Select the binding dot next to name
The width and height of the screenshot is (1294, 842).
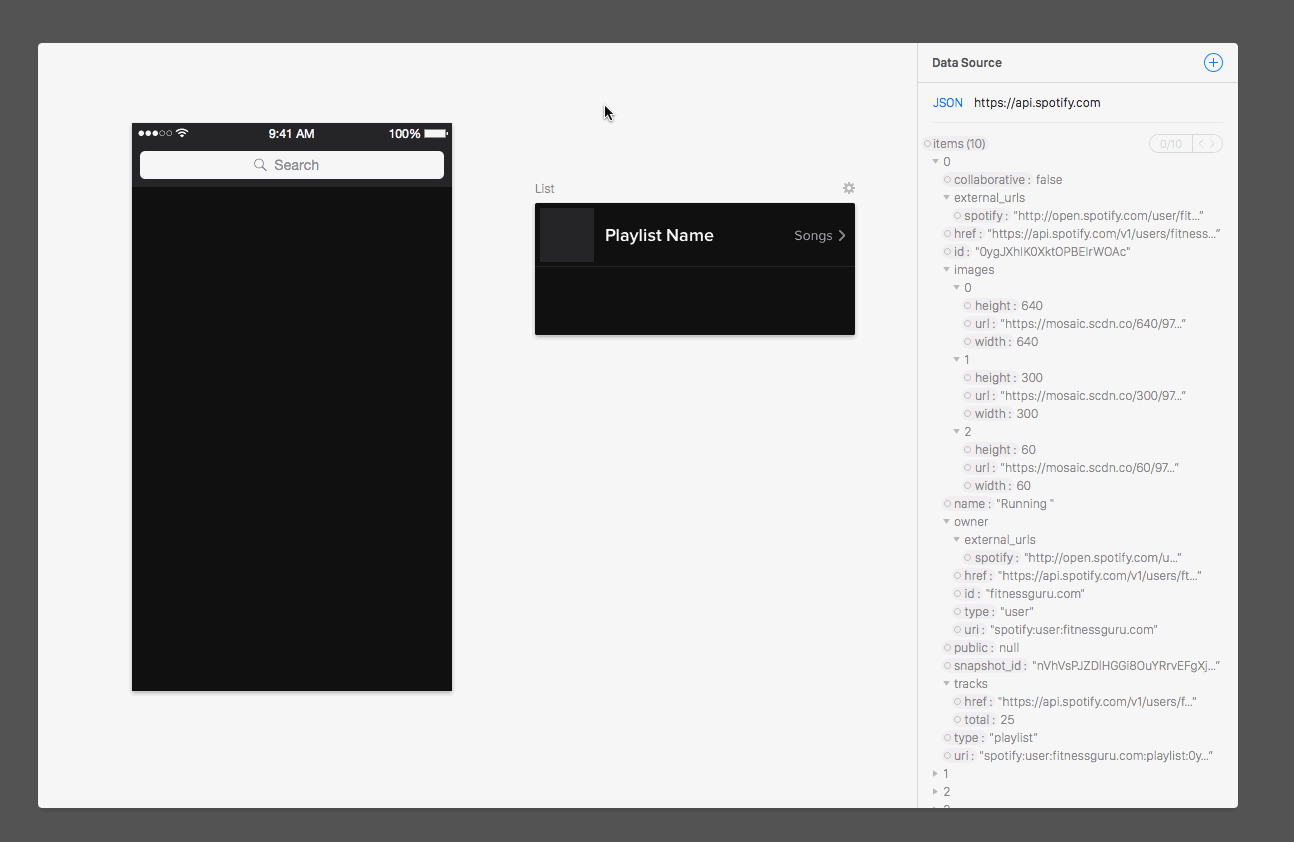(948, 504)
